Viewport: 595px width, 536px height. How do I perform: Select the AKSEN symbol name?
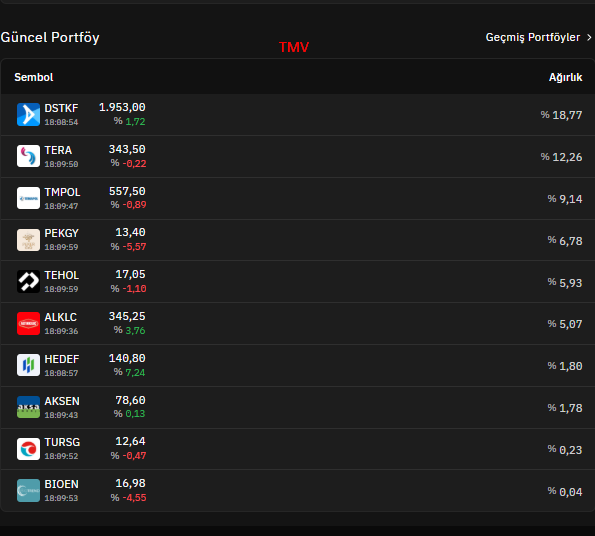coord(62,401)
